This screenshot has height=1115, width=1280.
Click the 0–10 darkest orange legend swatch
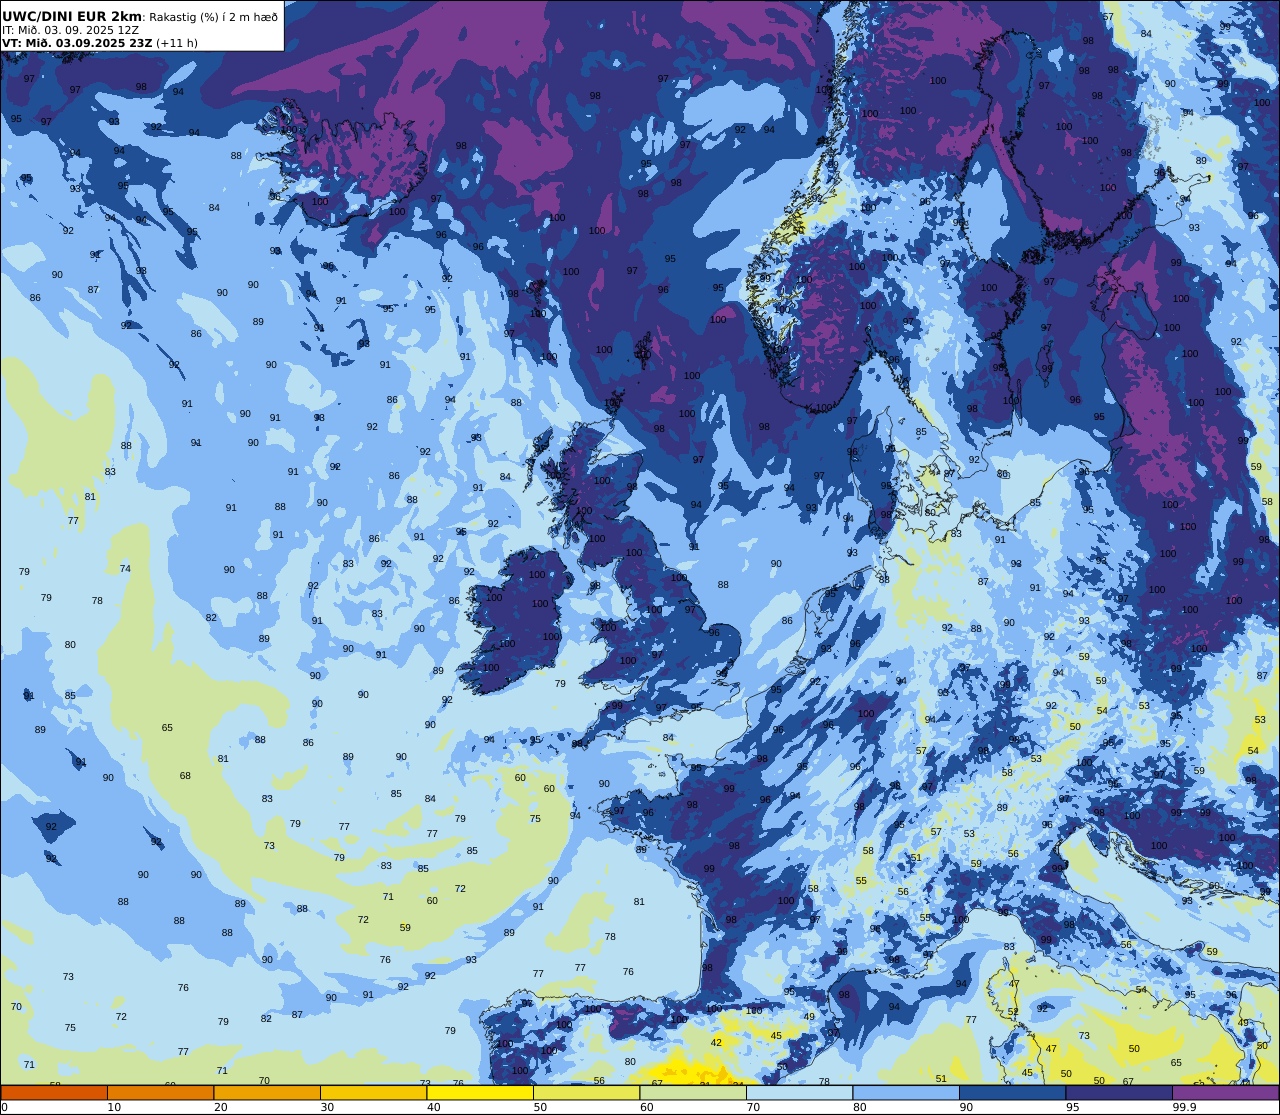pyautogui.click(x=54, y=1092)
